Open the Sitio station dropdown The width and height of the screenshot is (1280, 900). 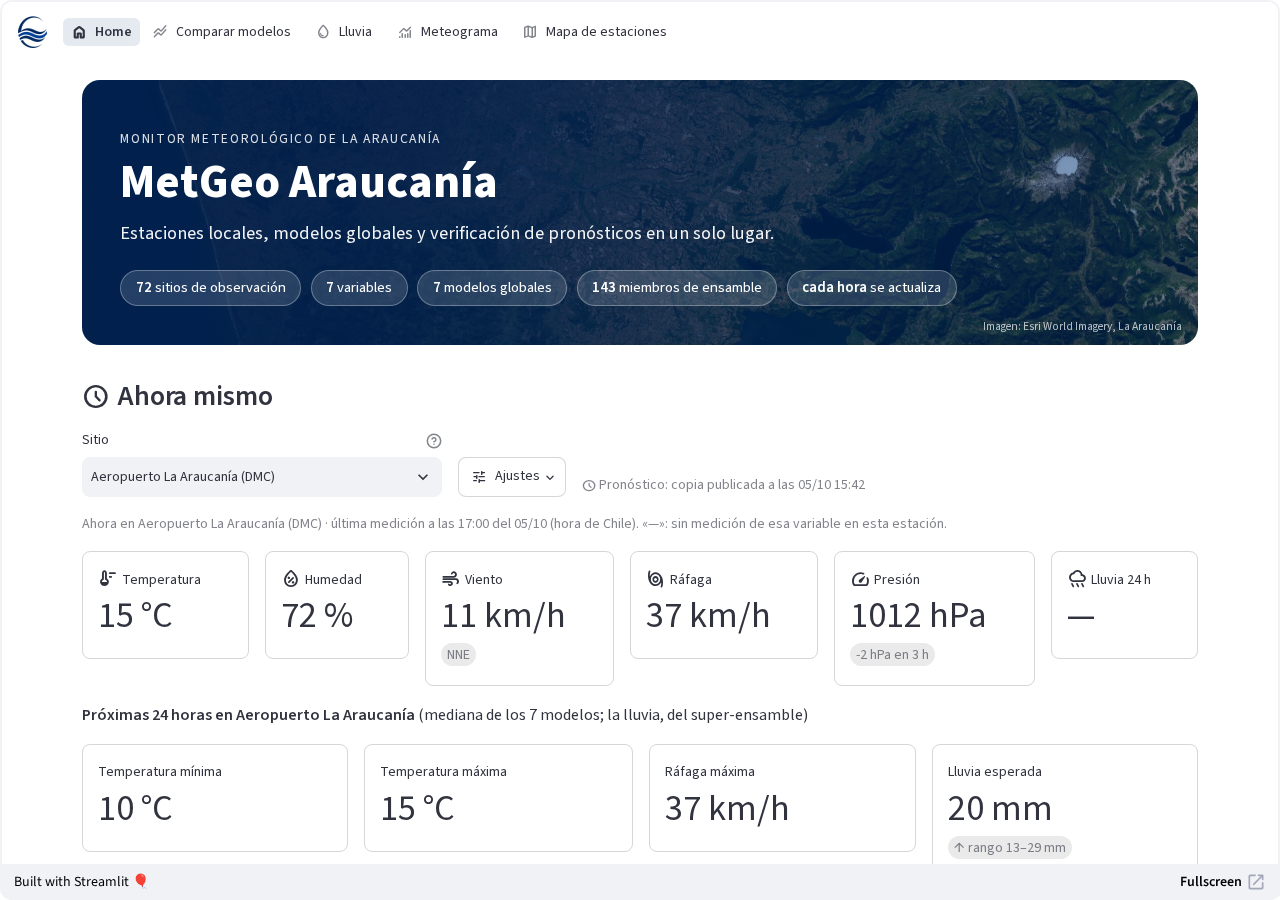[x=262, y=477]
